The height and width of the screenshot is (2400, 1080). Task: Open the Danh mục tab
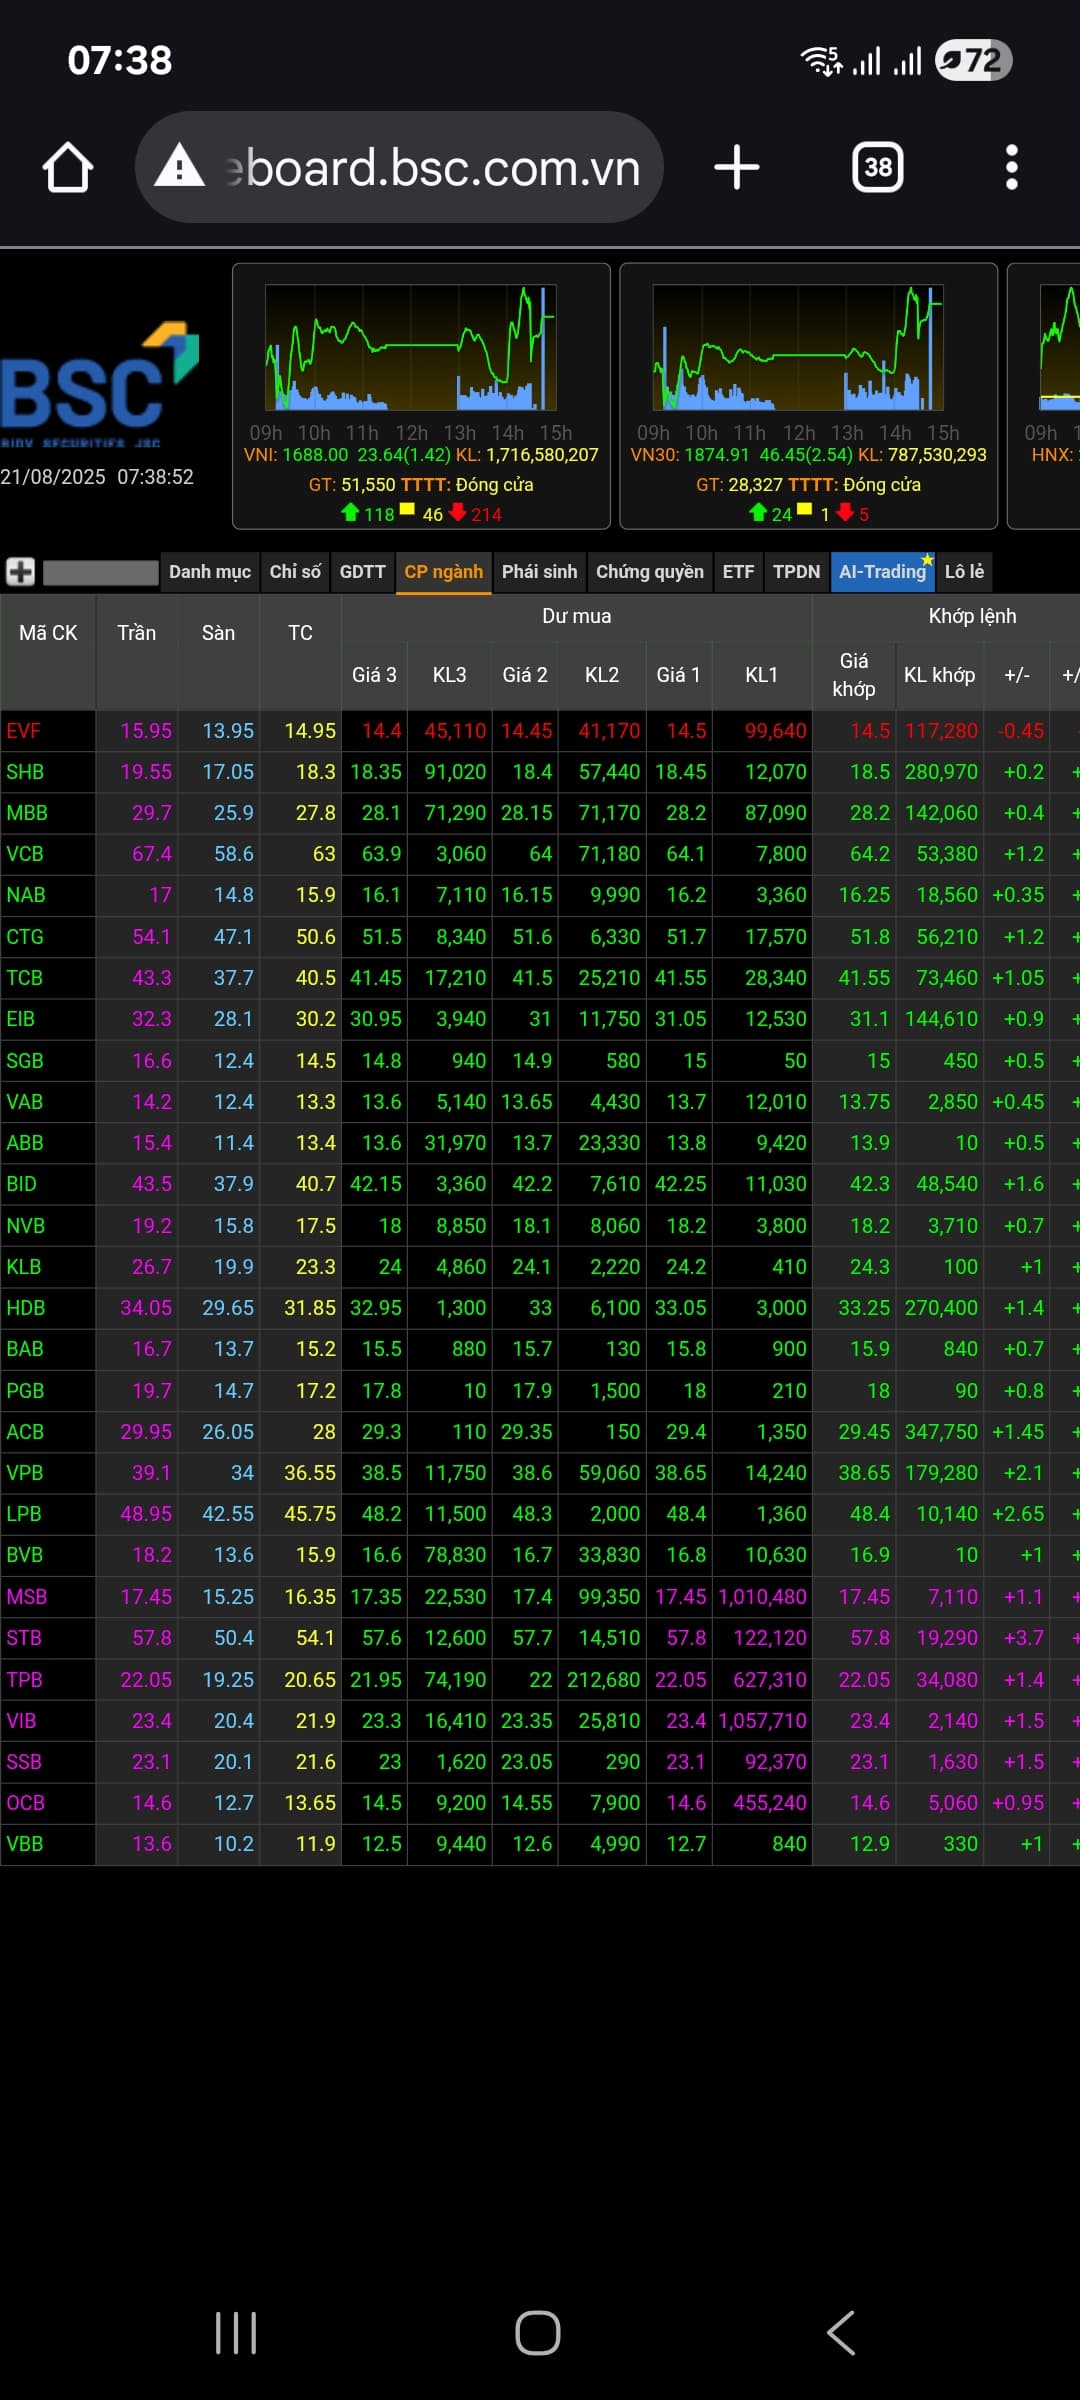pyautogui.click(x=210, y=572)
